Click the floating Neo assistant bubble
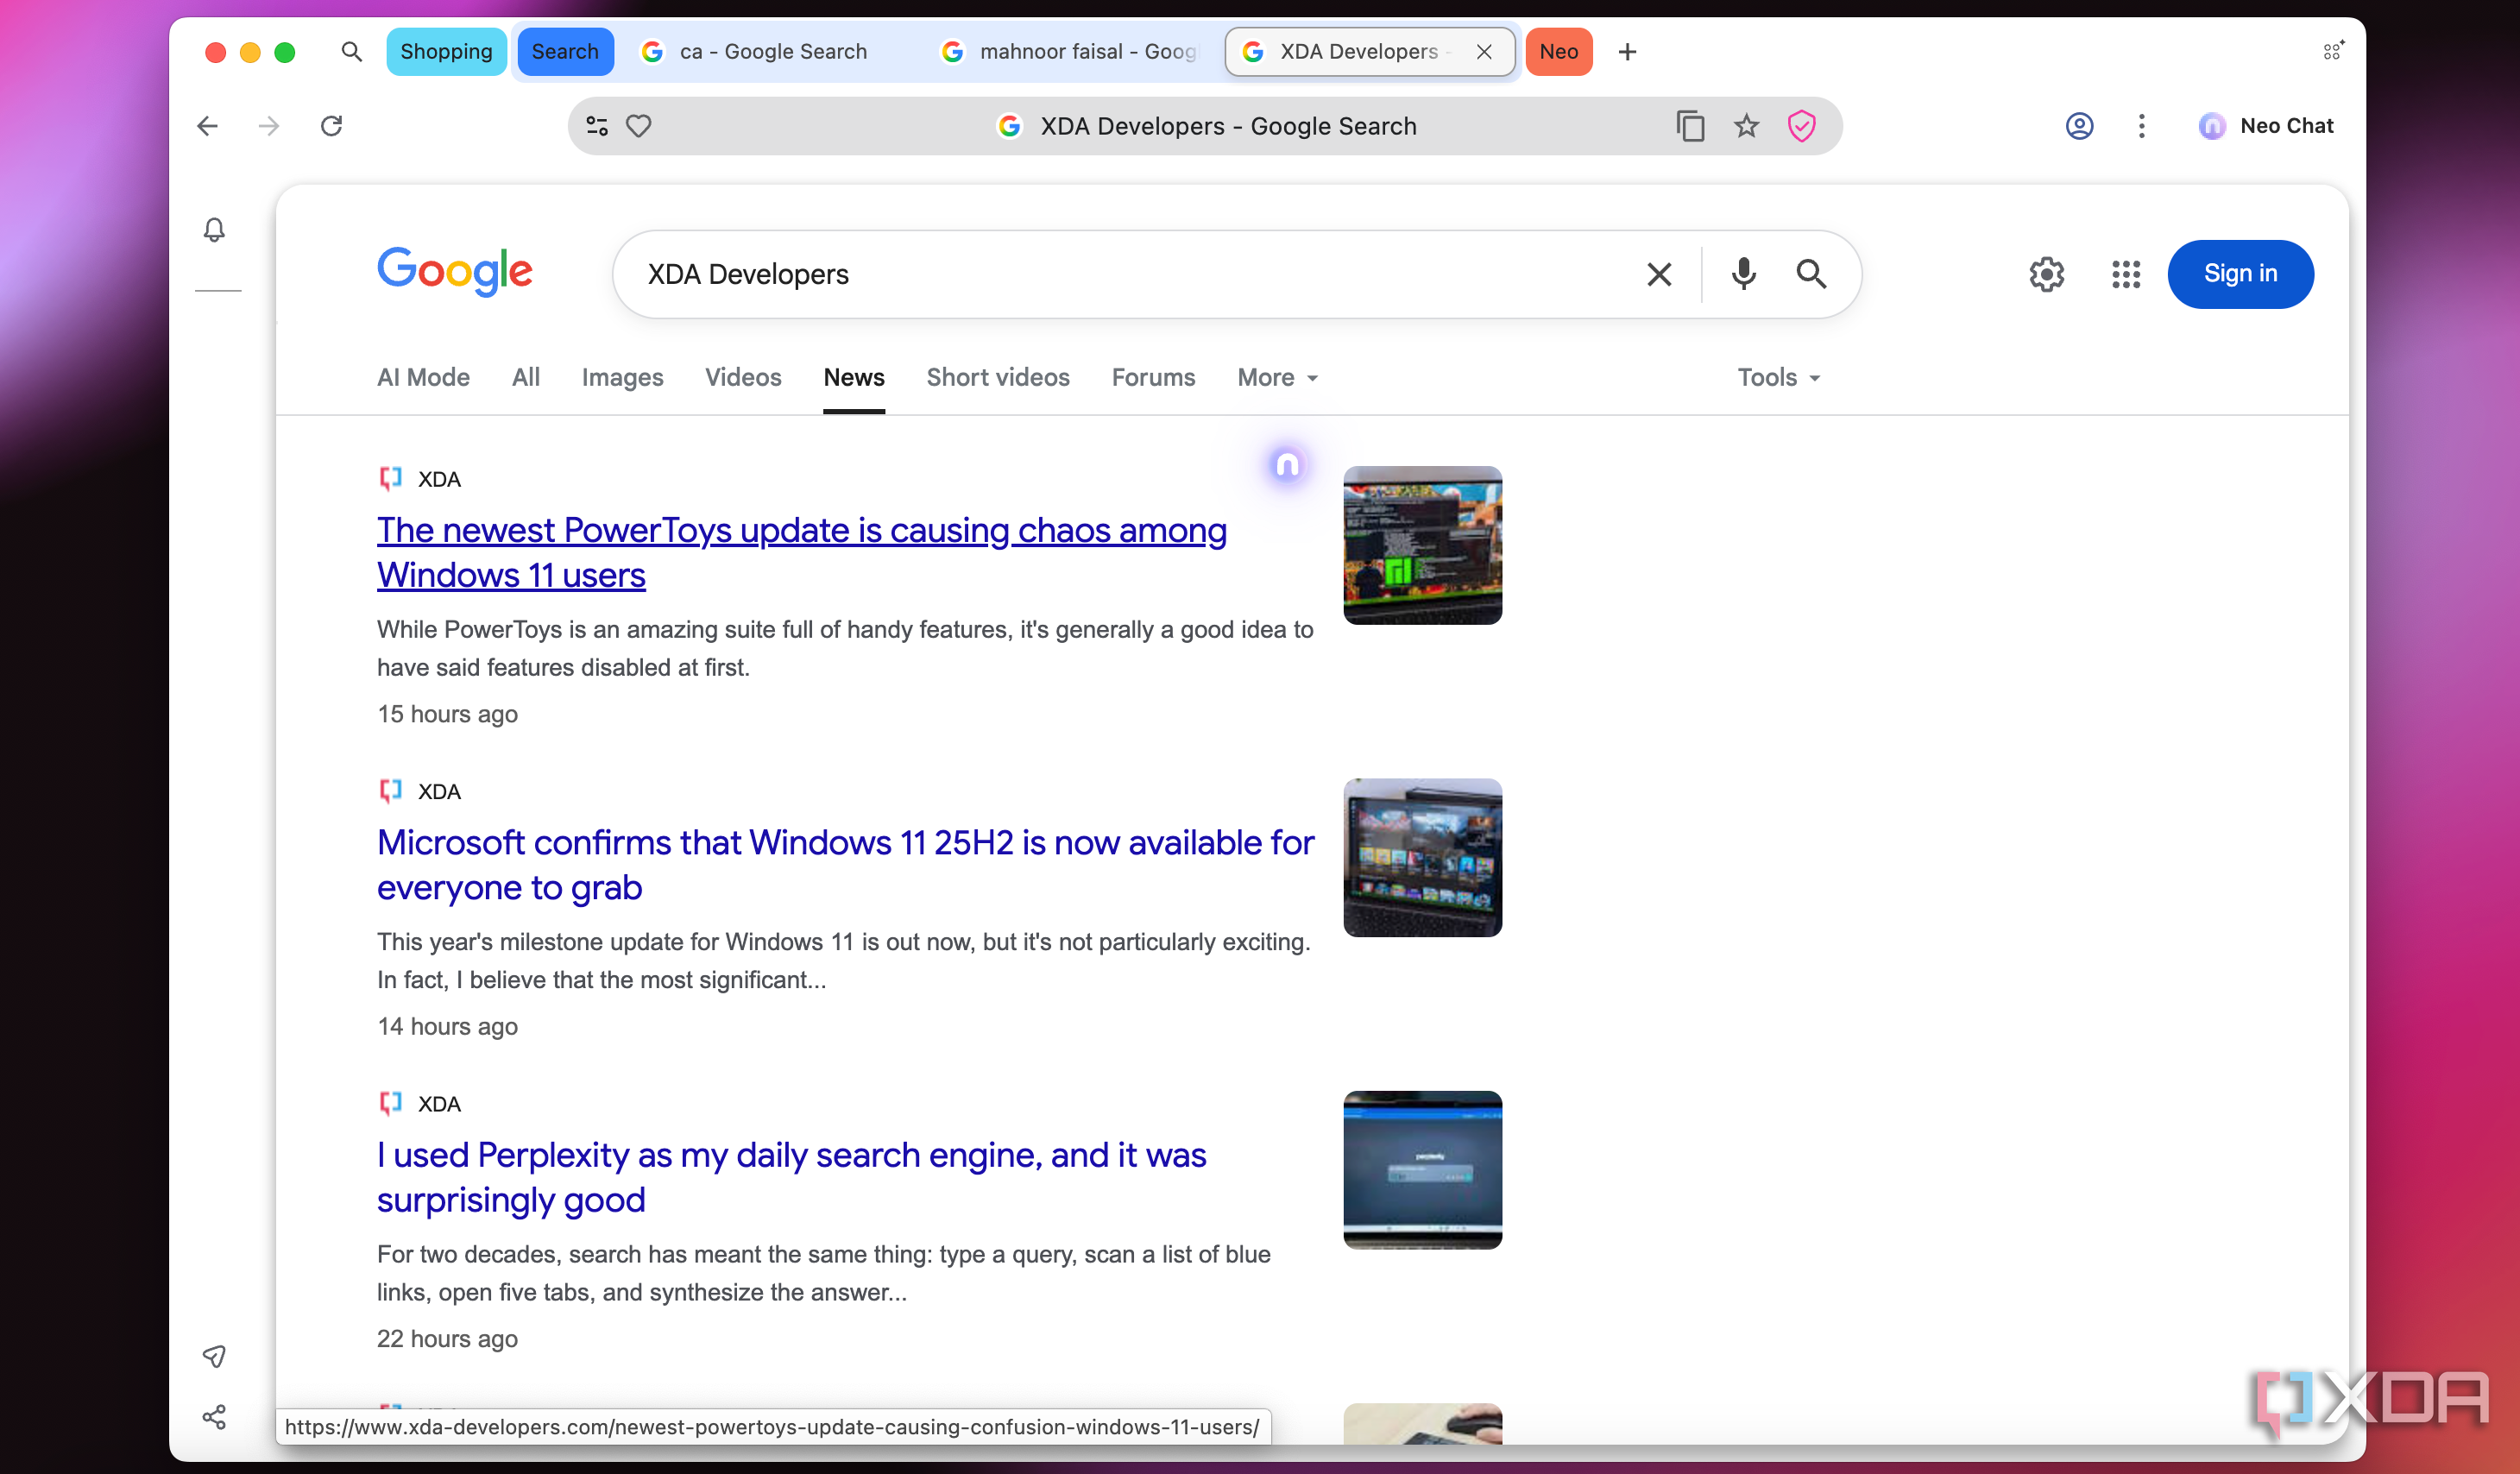This screenshot has height=1474, width=2520. (x=1287, y=465)
